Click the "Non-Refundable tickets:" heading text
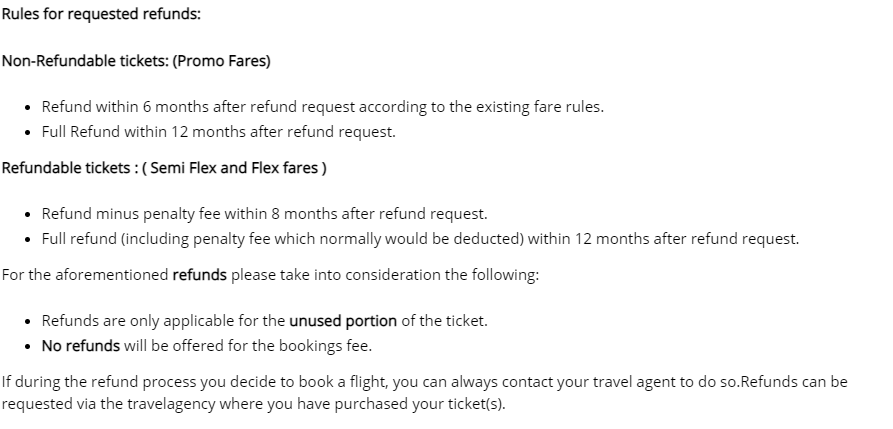893x429 pixels. click(x=84, y=61)
